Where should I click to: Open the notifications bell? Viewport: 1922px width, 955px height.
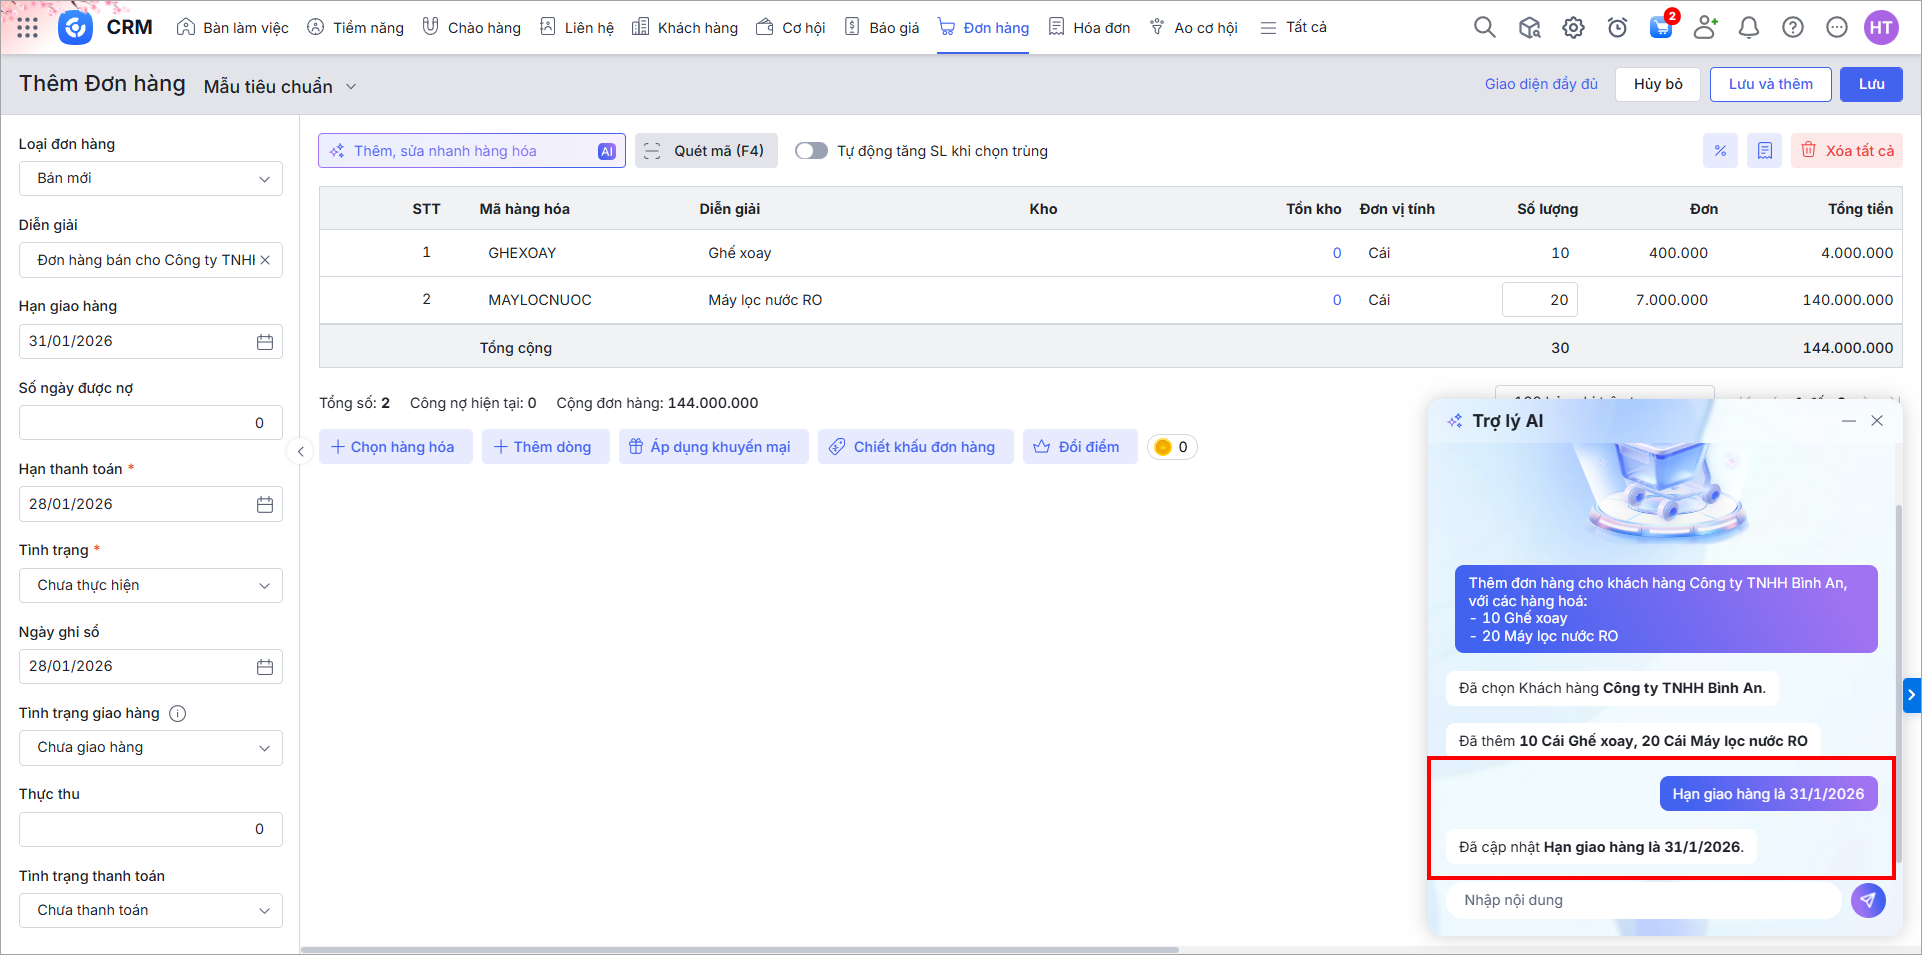1748,28
